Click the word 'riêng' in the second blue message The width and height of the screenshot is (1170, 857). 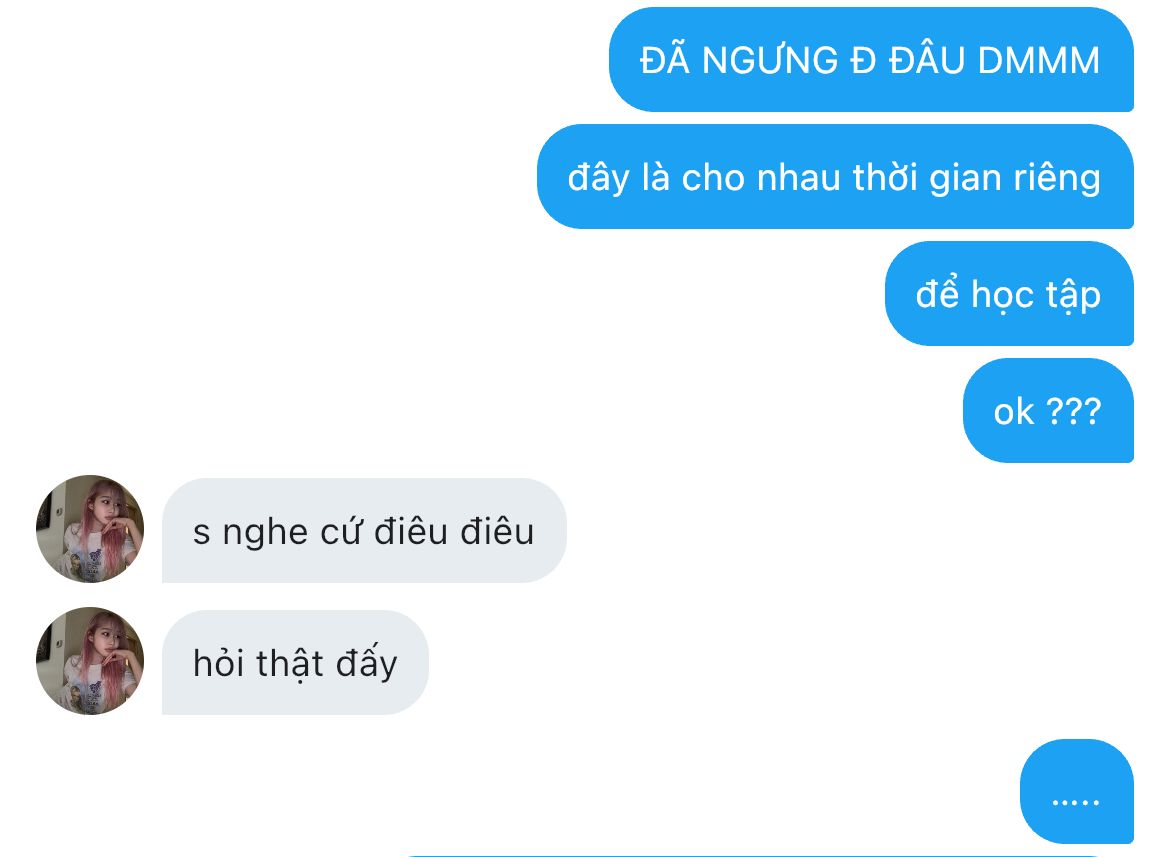[x=1057, y=179]
